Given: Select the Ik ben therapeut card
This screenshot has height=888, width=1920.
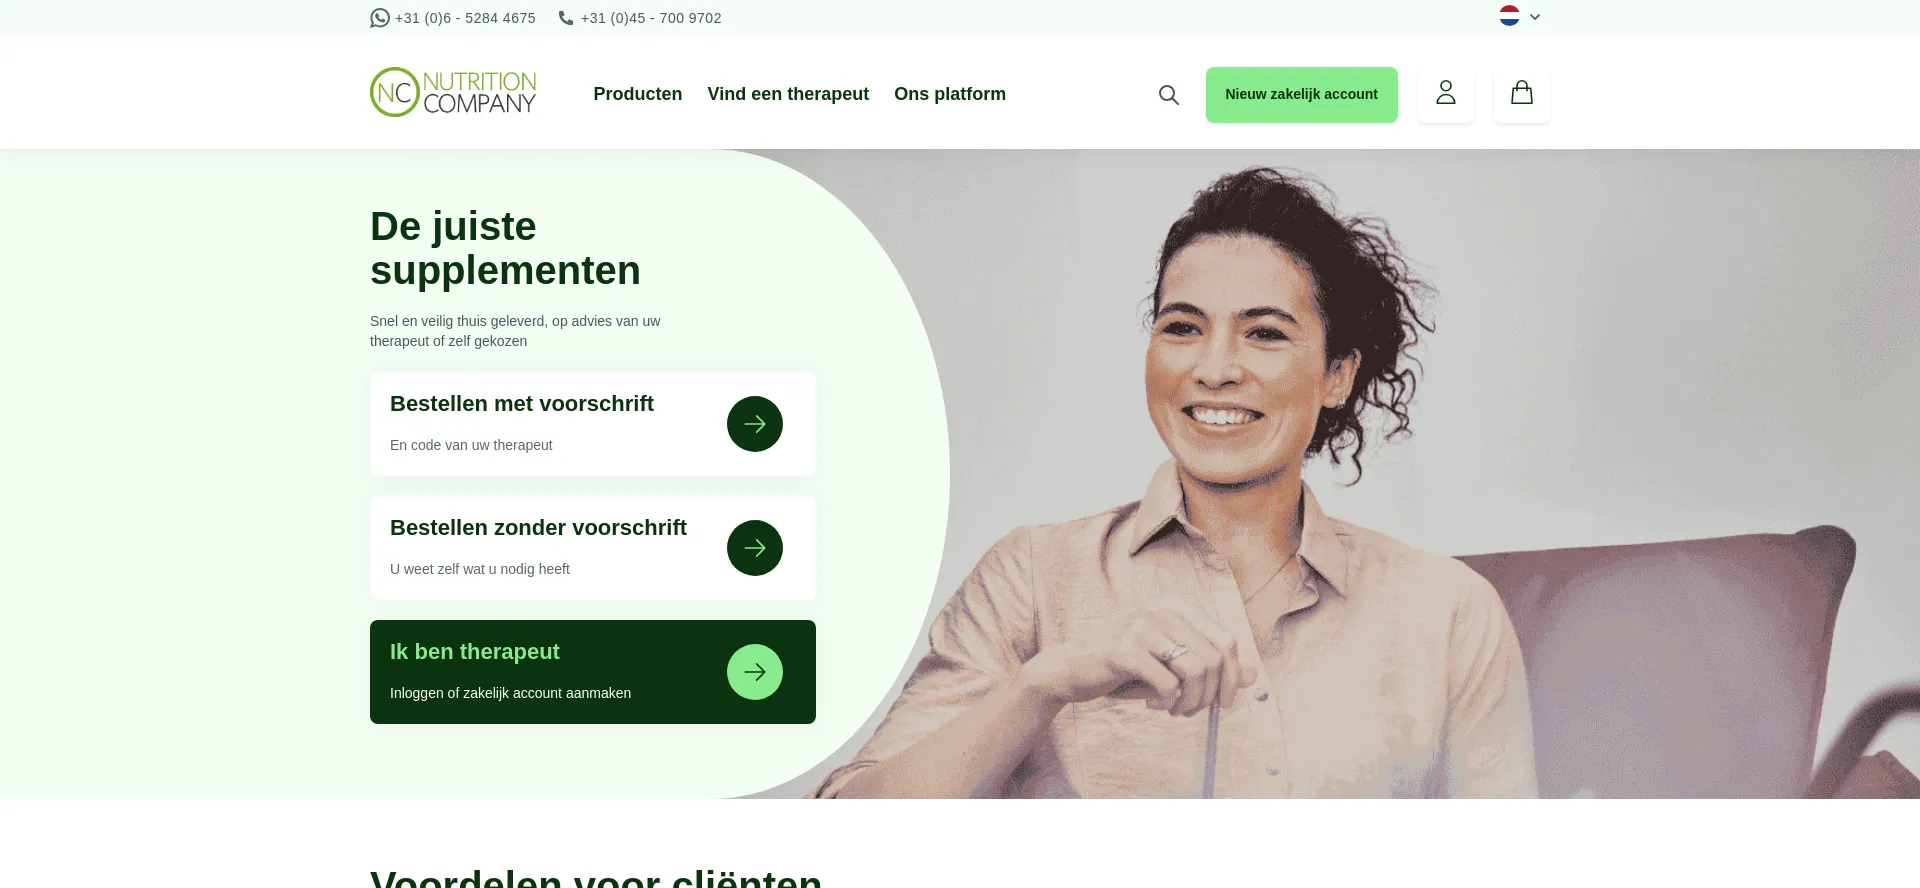Looking at the screenshot, I should tap(593, 672).
